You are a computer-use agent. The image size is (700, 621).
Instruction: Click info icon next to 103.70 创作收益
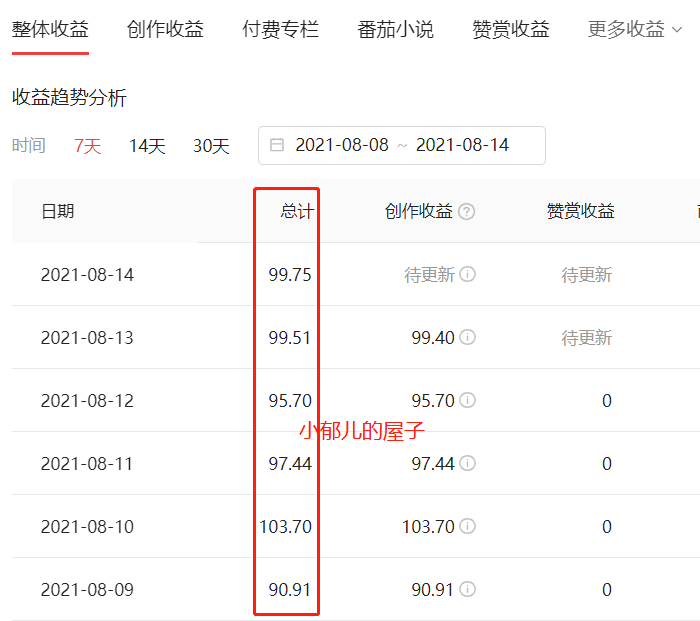click(x=467, y=526)
